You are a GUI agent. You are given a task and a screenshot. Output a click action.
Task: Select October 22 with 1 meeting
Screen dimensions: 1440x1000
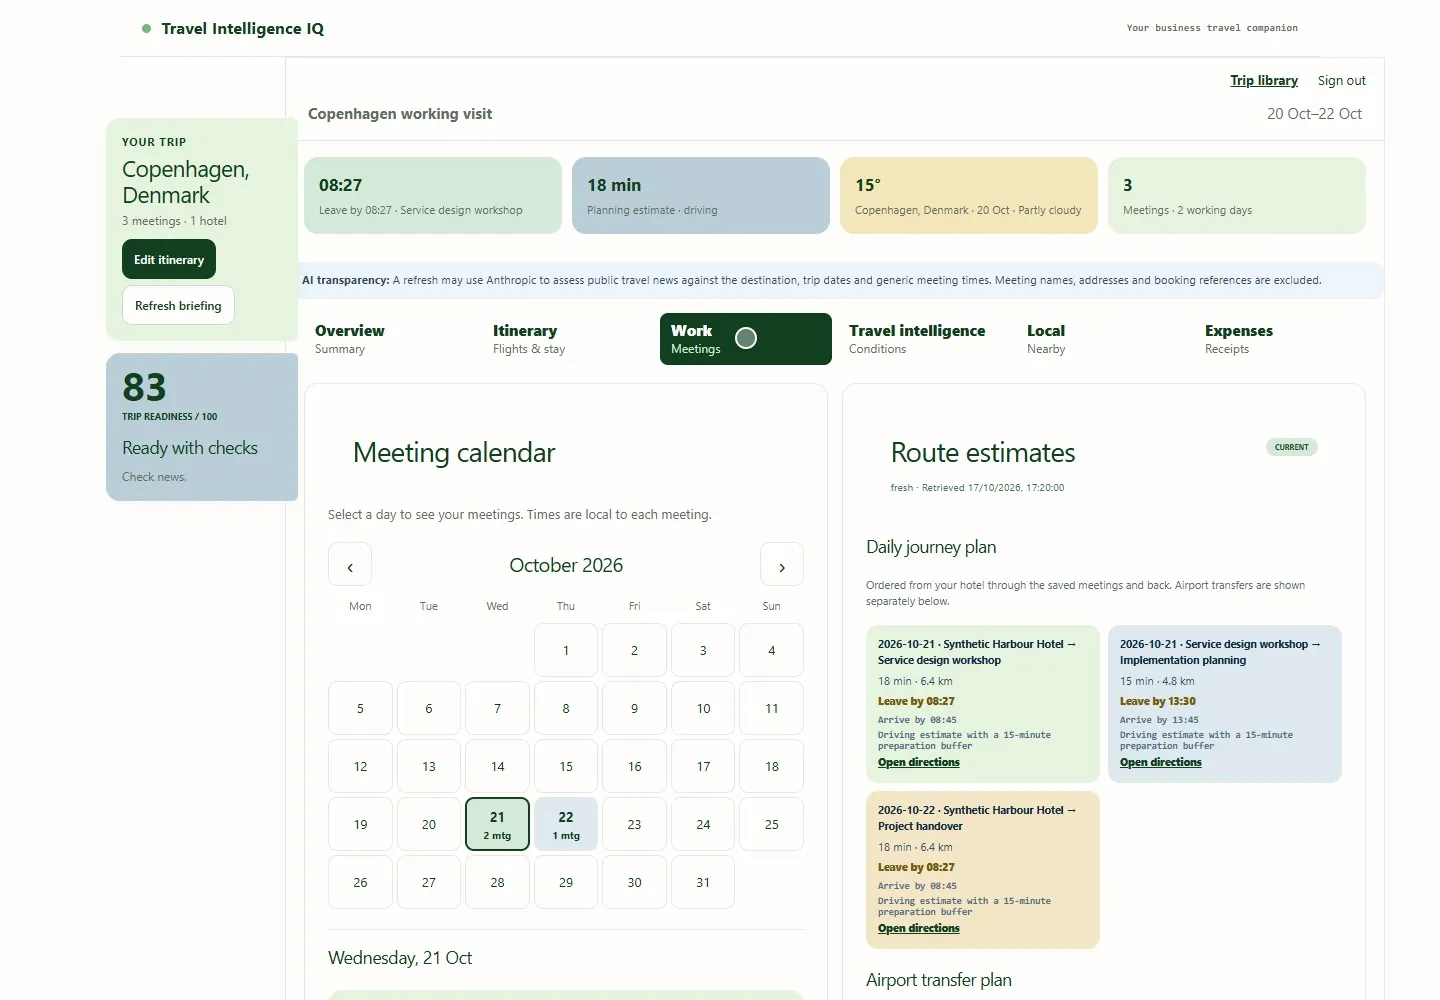tap(566, 824)
